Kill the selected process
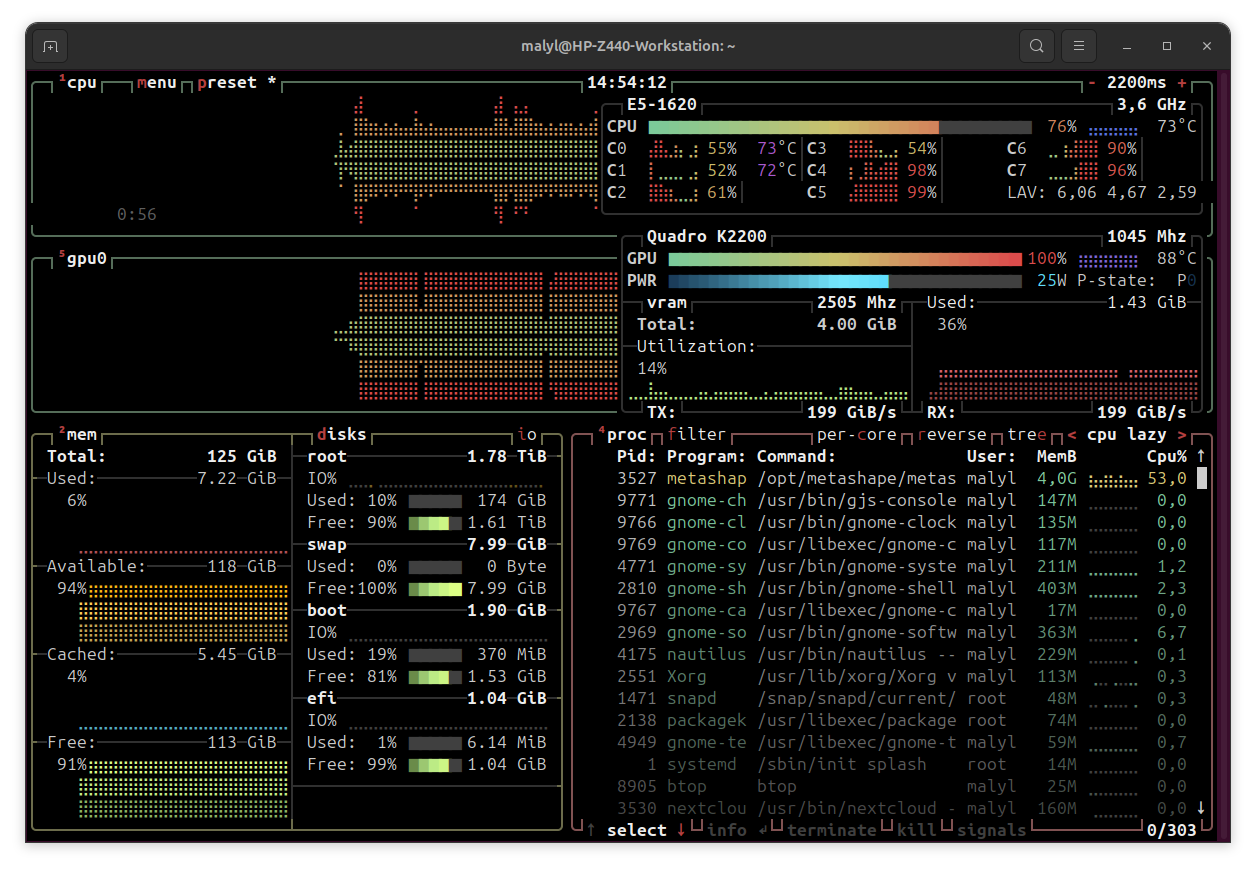The image size is (1256, 871). pyautogui.click(x=917, y=830)
